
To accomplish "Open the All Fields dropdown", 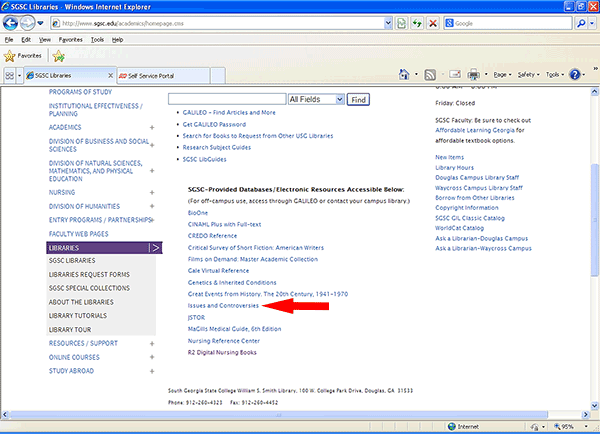I will point(315,100).
